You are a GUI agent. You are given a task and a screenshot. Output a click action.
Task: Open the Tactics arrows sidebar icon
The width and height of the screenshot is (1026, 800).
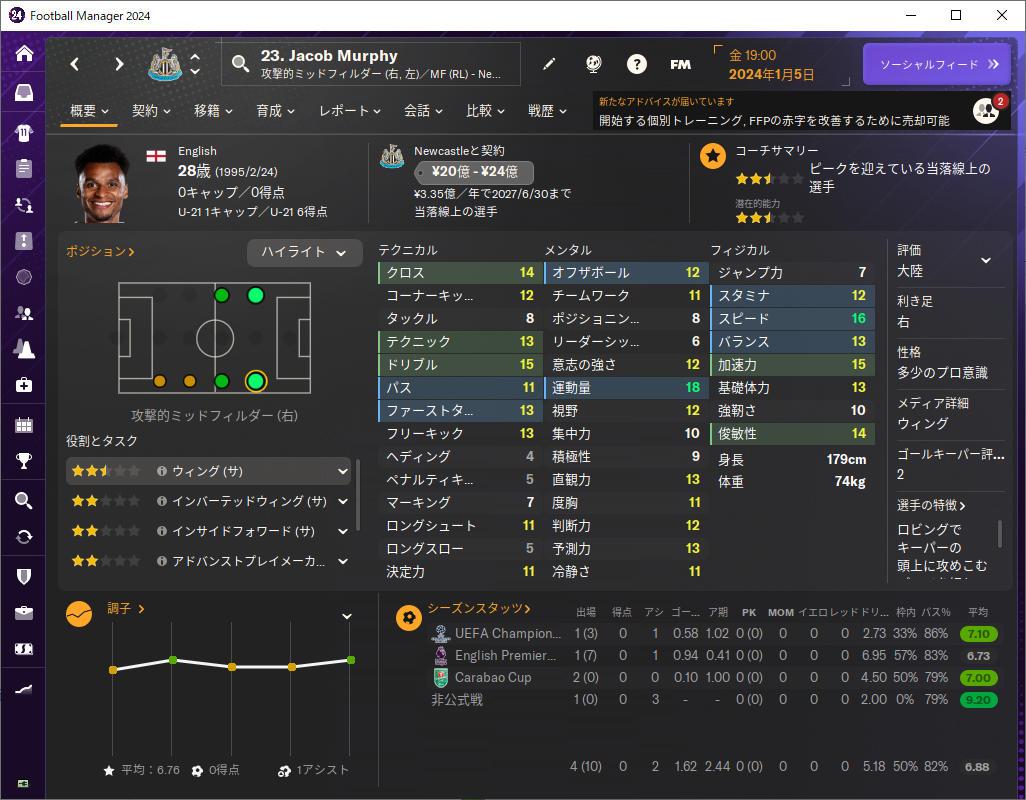[x=24, y=205]
